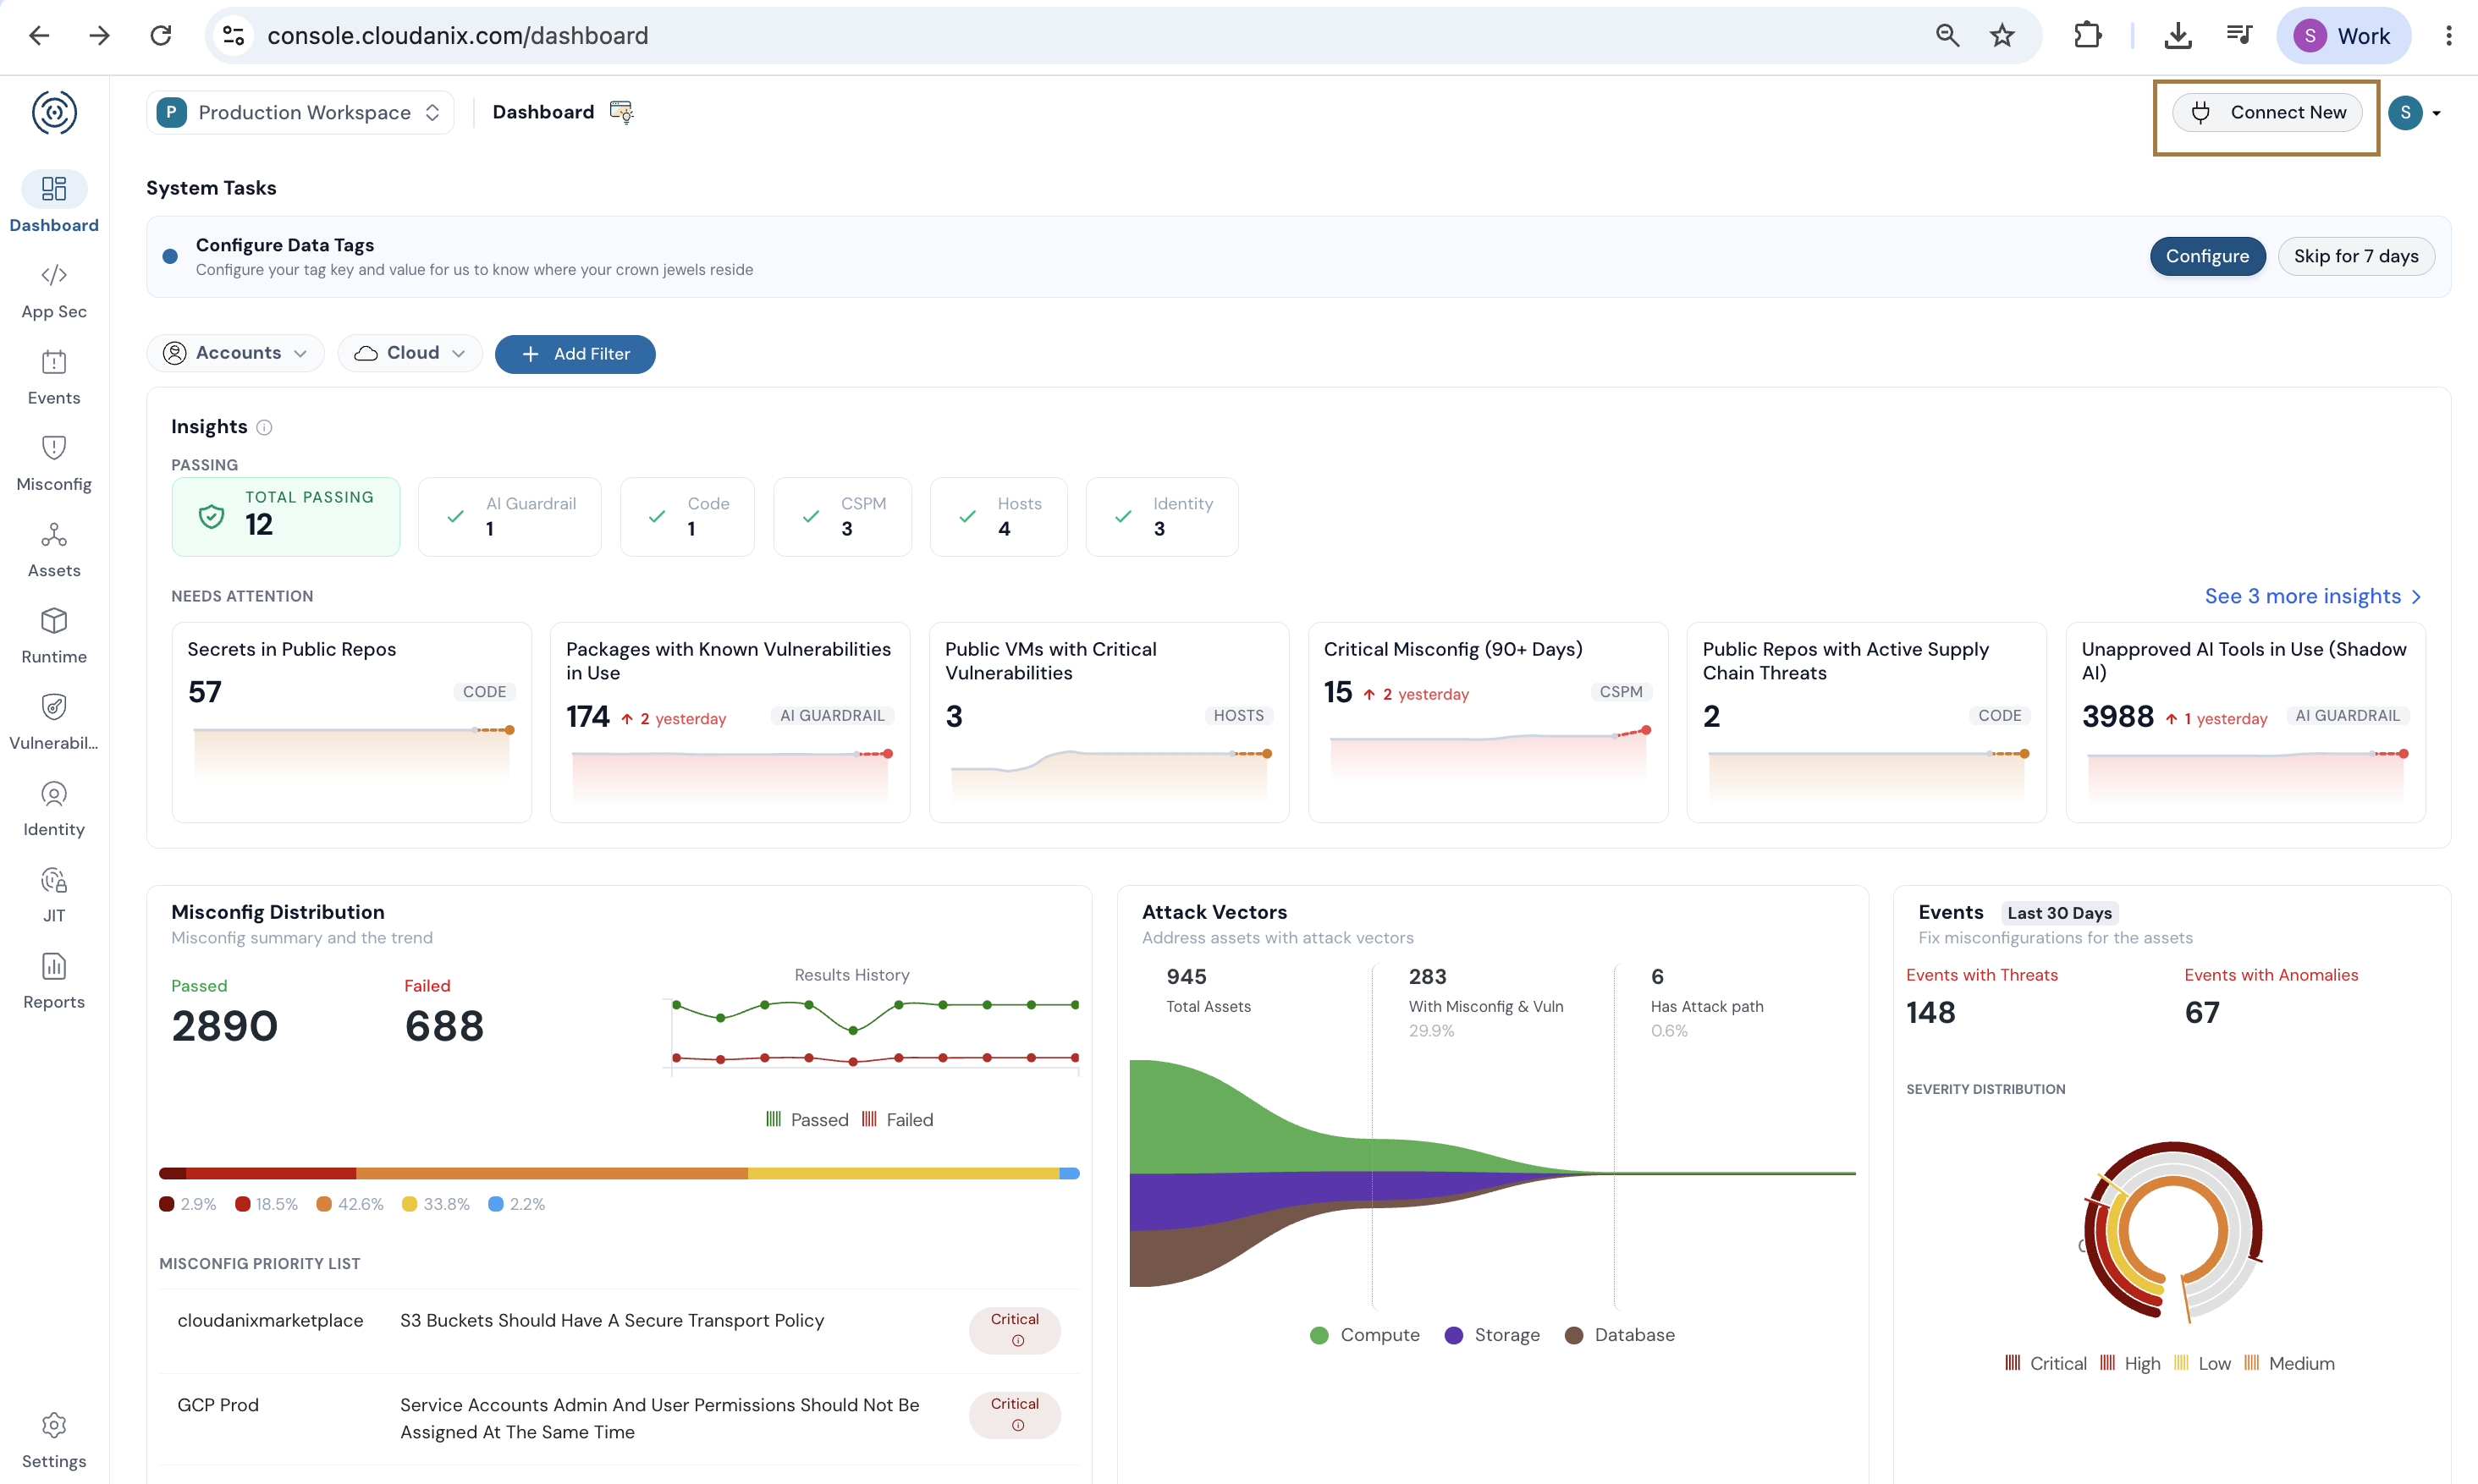The image size is (2478, 1484).
Task: Click Skip for 7 days
Action: click(2356, 256)
